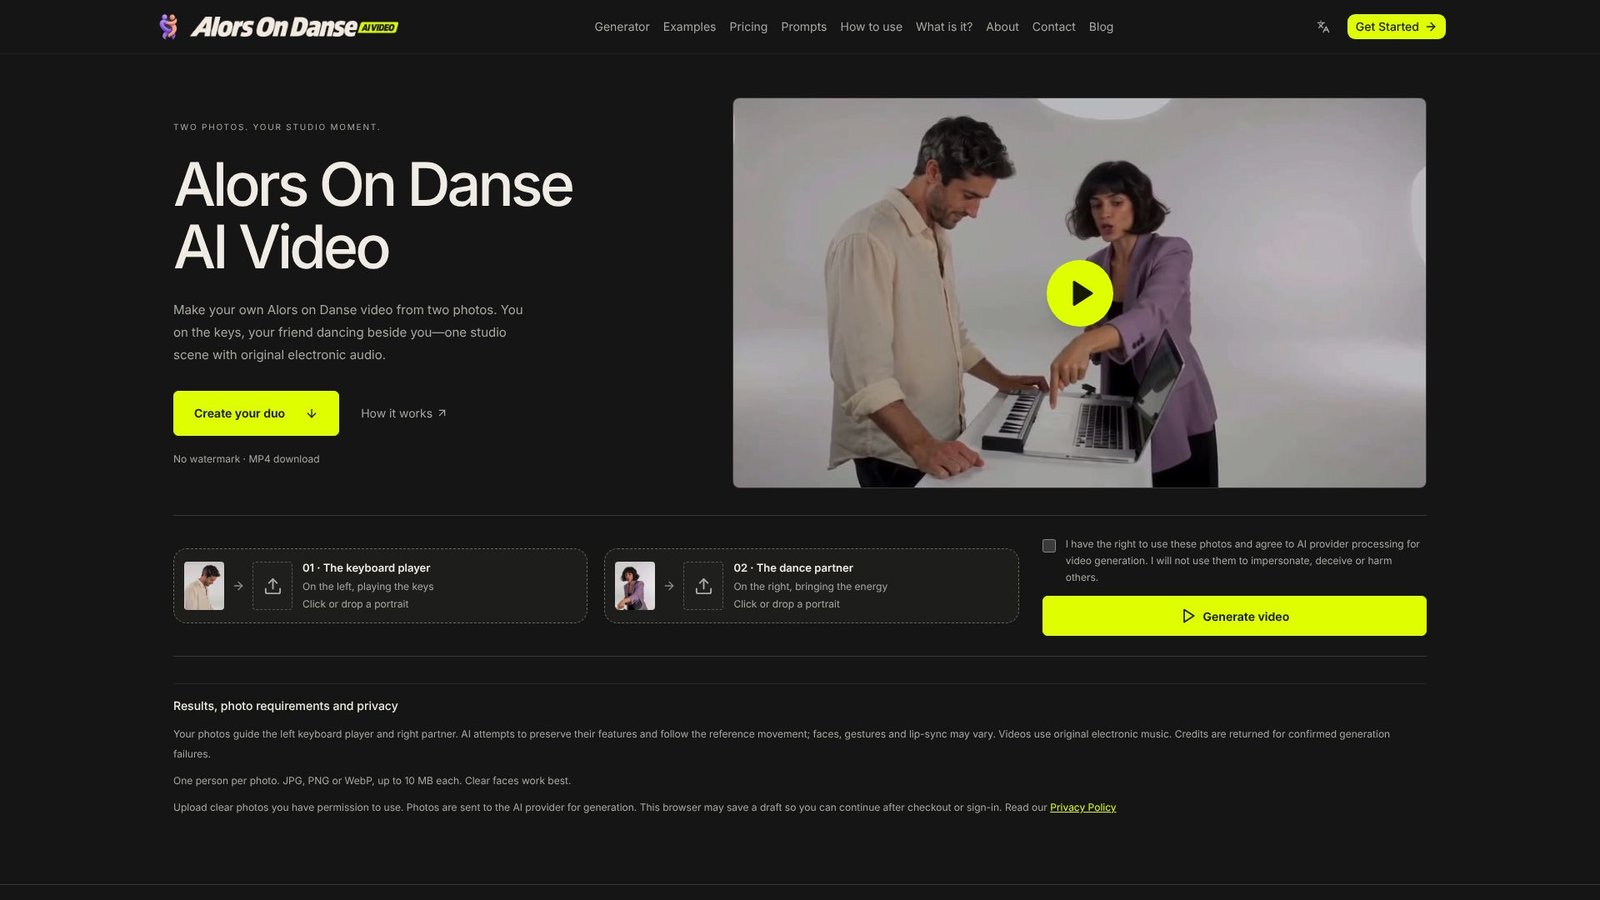Play the hero demo video
Image resolution: width=1600 pixels, height=900 pixels.
click(x=1079, y=293)
